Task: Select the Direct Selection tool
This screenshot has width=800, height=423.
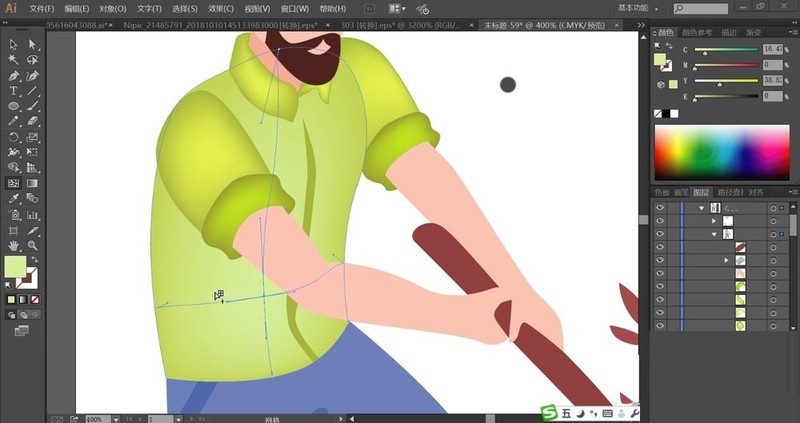Action: pyautogui.click(x=32, y=45)
